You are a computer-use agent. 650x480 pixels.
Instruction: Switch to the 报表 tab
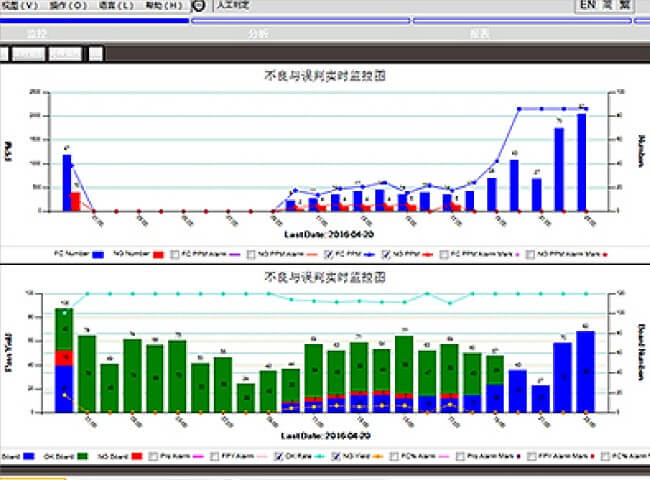[x=479, y=33]
